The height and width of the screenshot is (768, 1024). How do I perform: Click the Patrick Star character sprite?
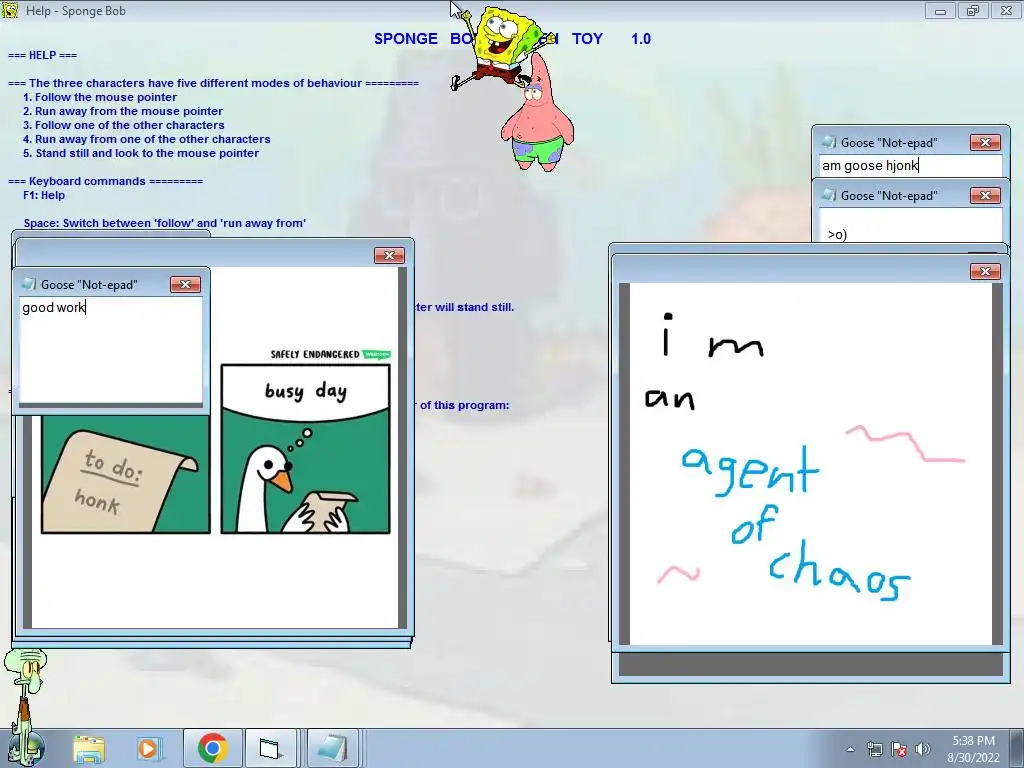click(537, 114)
